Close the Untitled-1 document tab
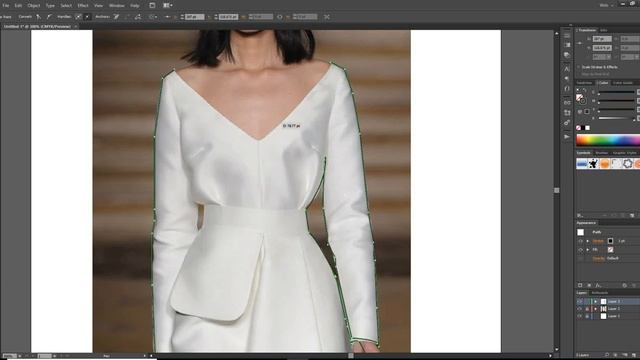Screen dimensions: 640x360 [x=76, y=27]
